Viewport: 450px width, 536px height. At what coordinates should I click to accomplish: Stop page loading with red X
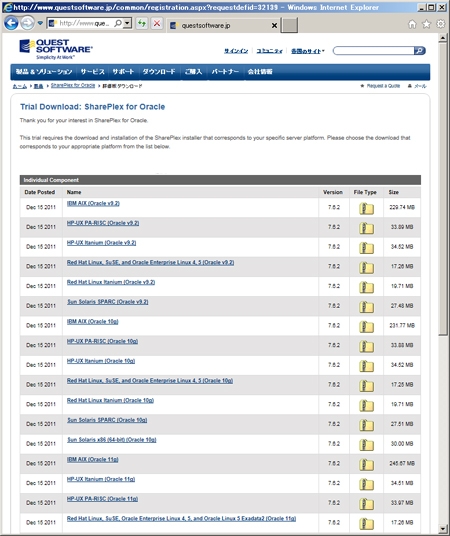pos(157,23)
